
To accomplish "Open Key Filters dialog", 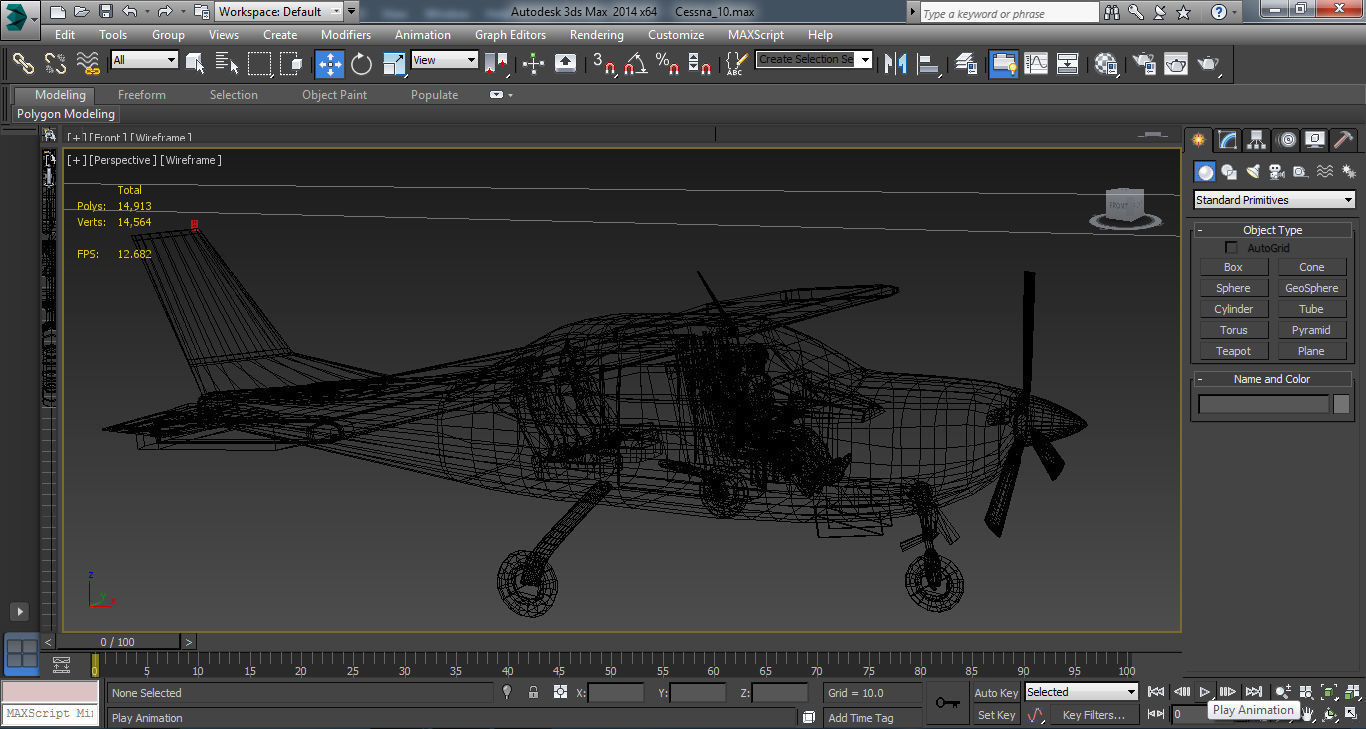I will pyautogui.click(x=1093, y=715).
